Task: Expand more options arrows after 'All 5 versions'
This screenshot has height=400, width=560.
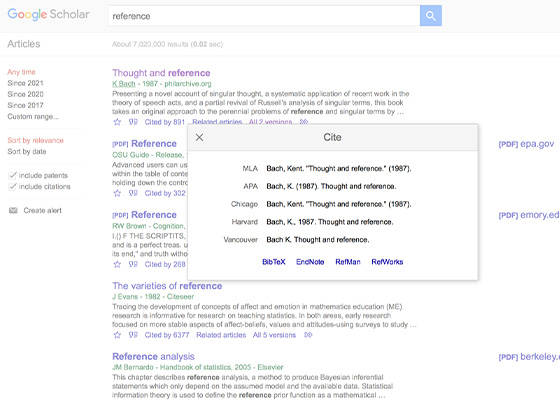Action: pyautogui.click(x=308, y=335)
